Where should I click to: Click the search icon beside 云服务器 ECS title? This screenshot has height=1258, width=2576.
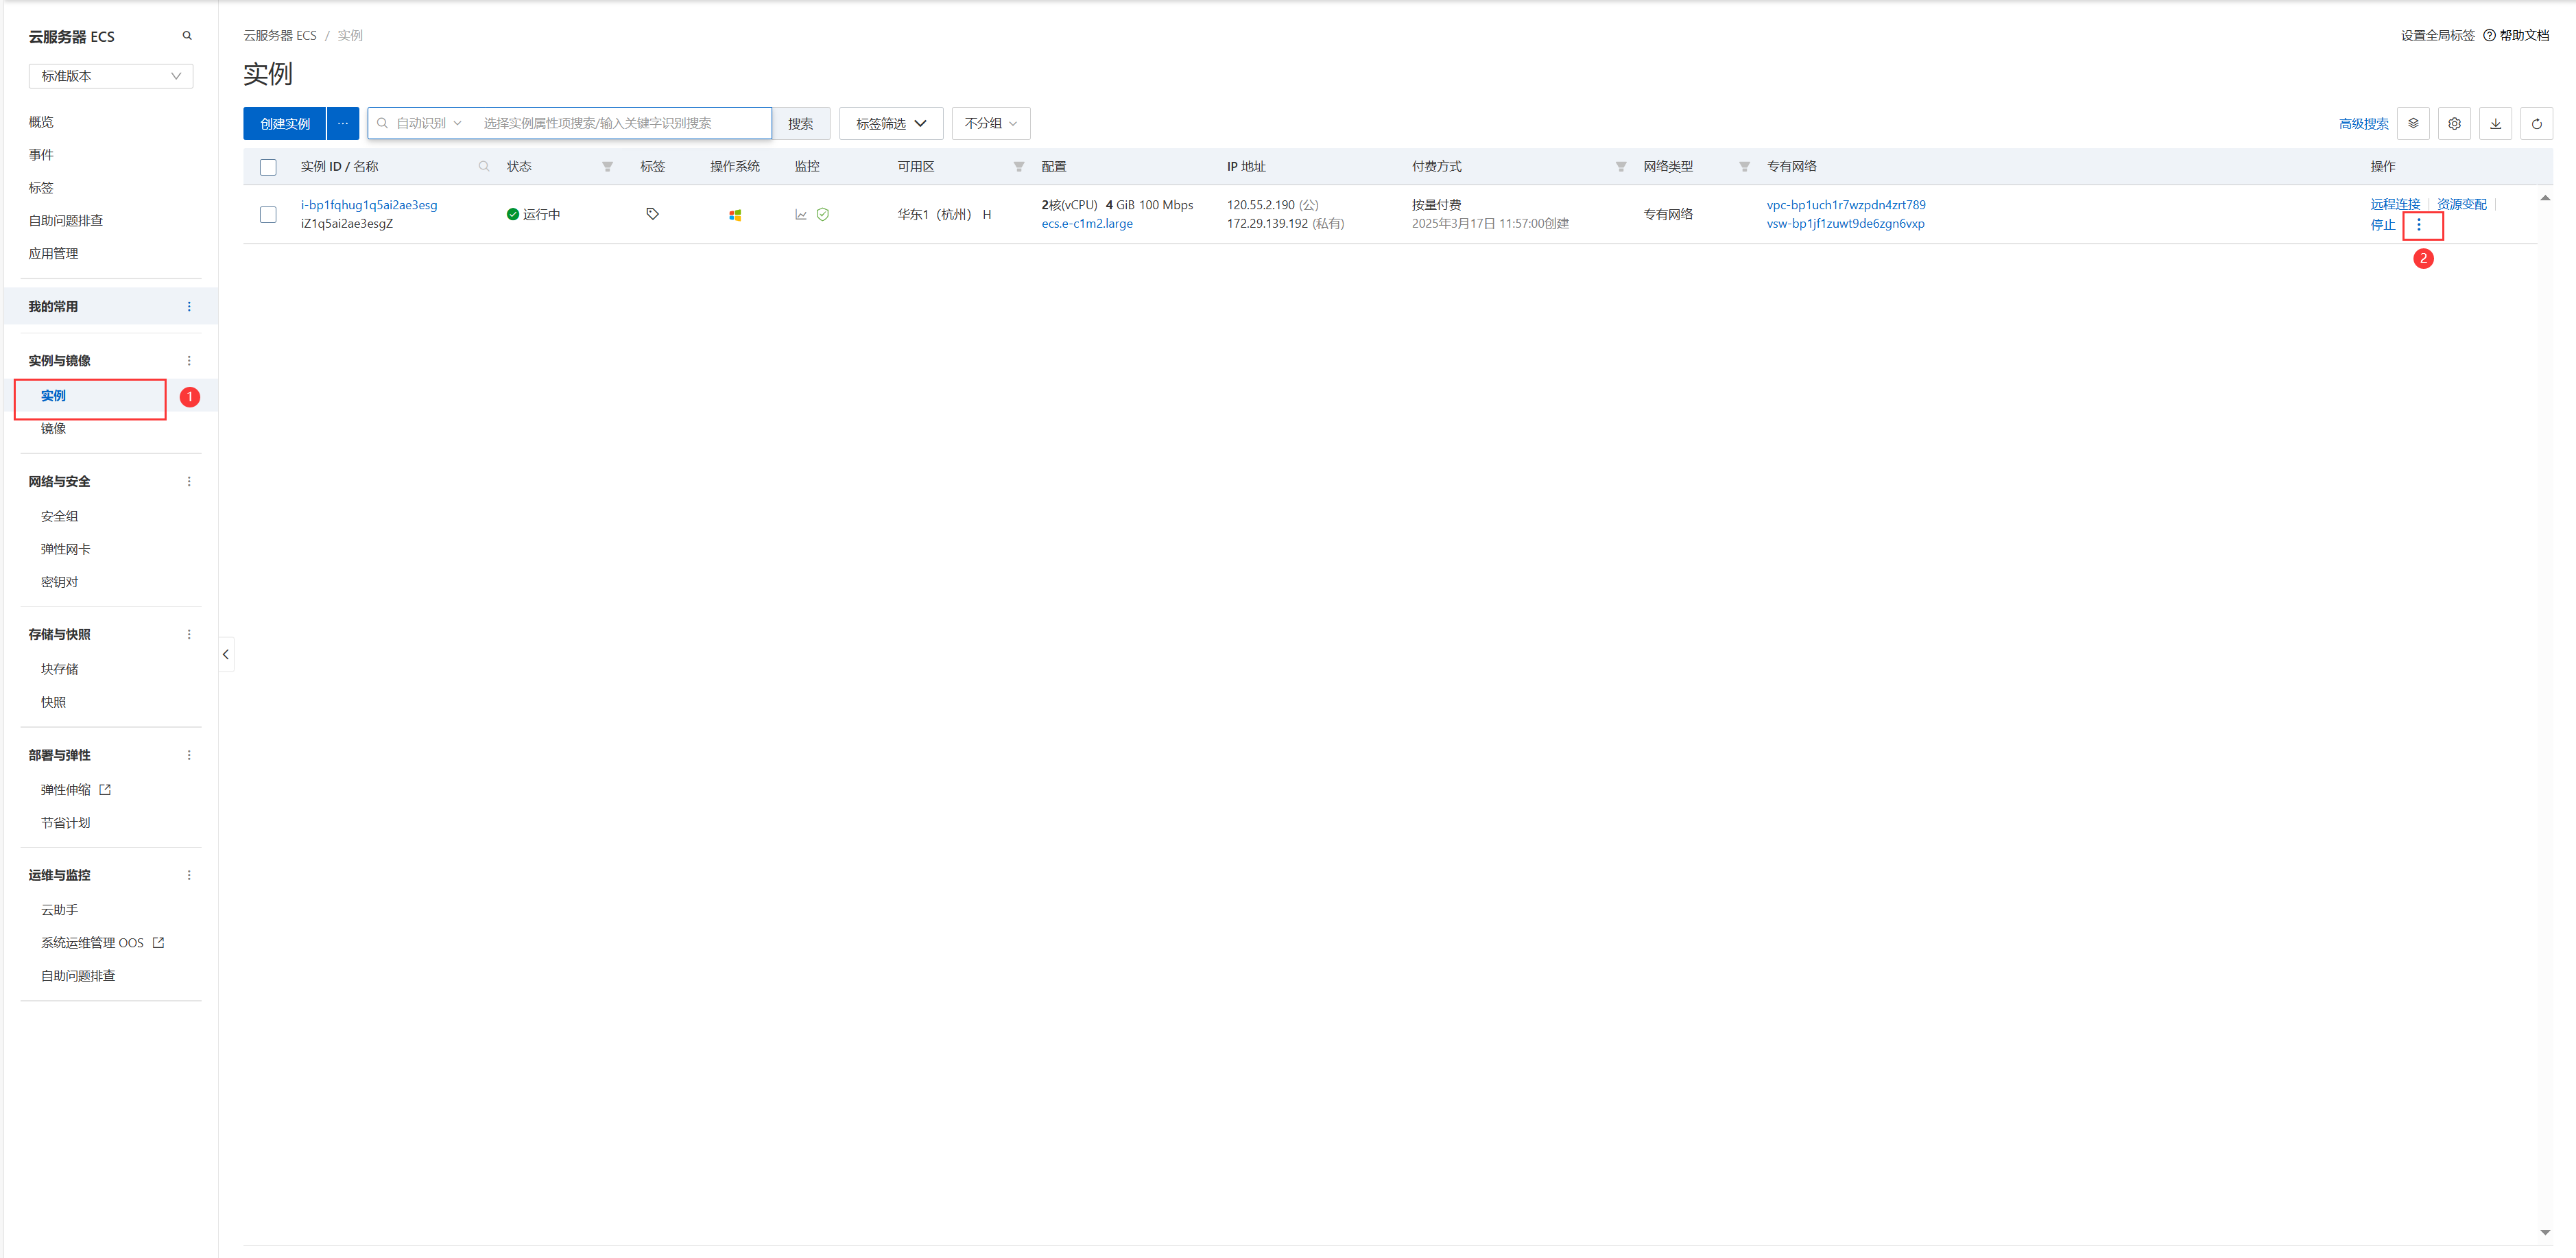click(x=187, y=36)
